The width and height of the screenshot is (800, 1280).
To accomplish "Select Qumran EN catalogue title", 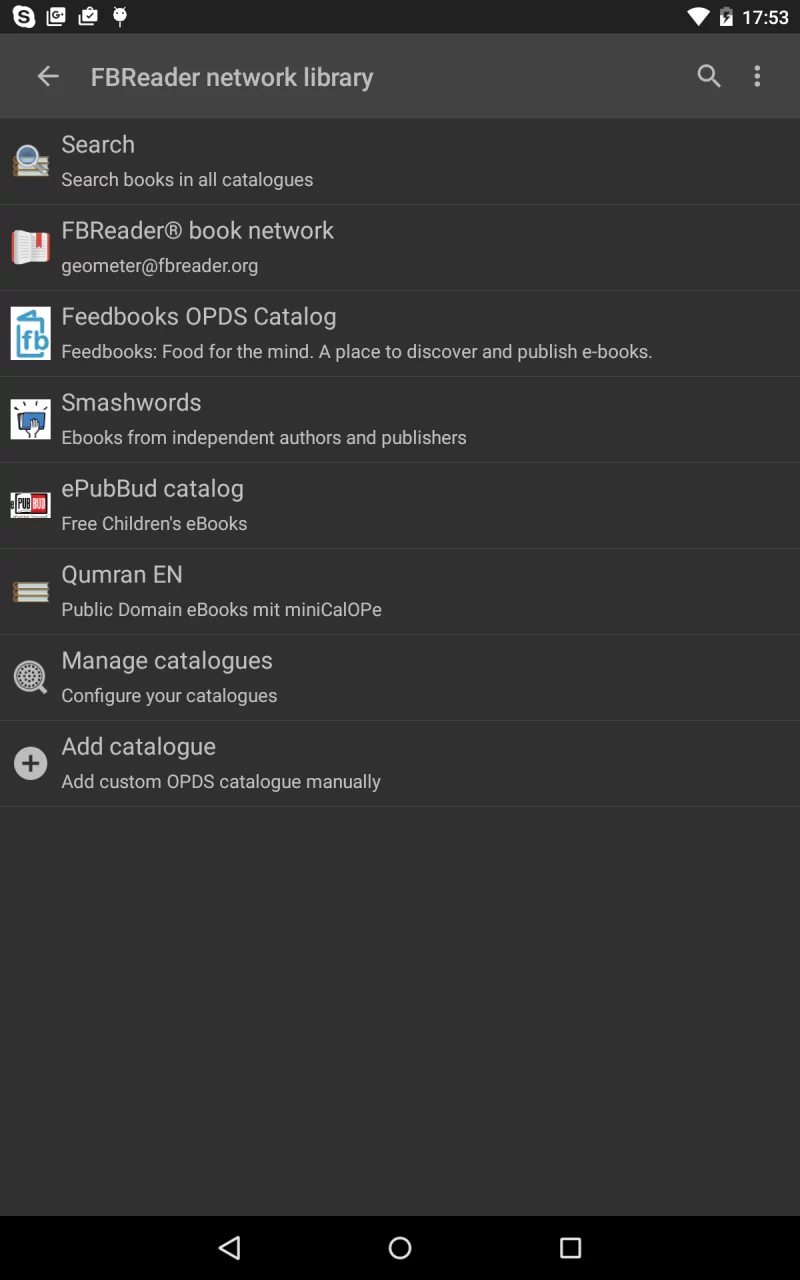I will point(122,574).
